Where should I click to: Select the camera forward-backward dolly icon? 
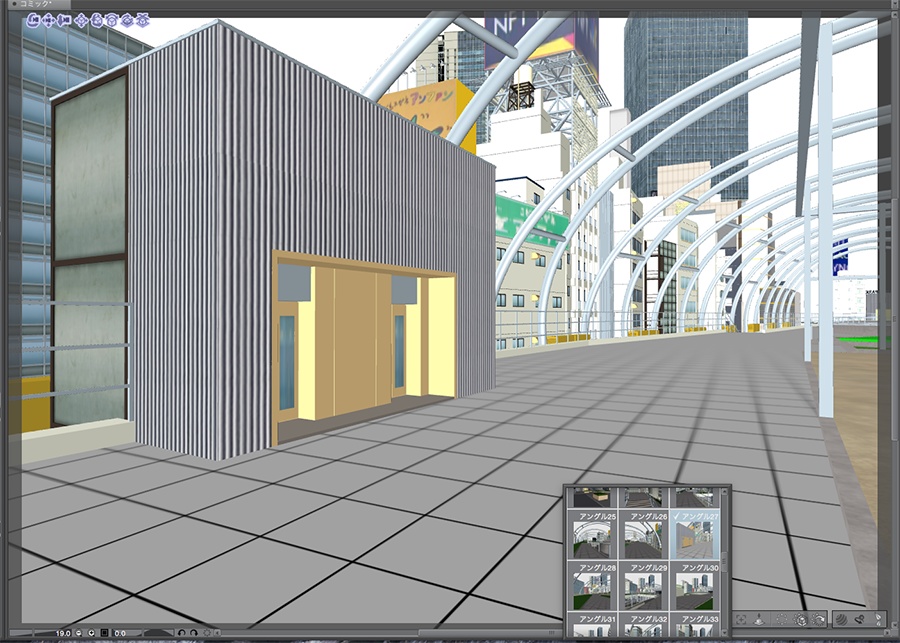point(64,20)
